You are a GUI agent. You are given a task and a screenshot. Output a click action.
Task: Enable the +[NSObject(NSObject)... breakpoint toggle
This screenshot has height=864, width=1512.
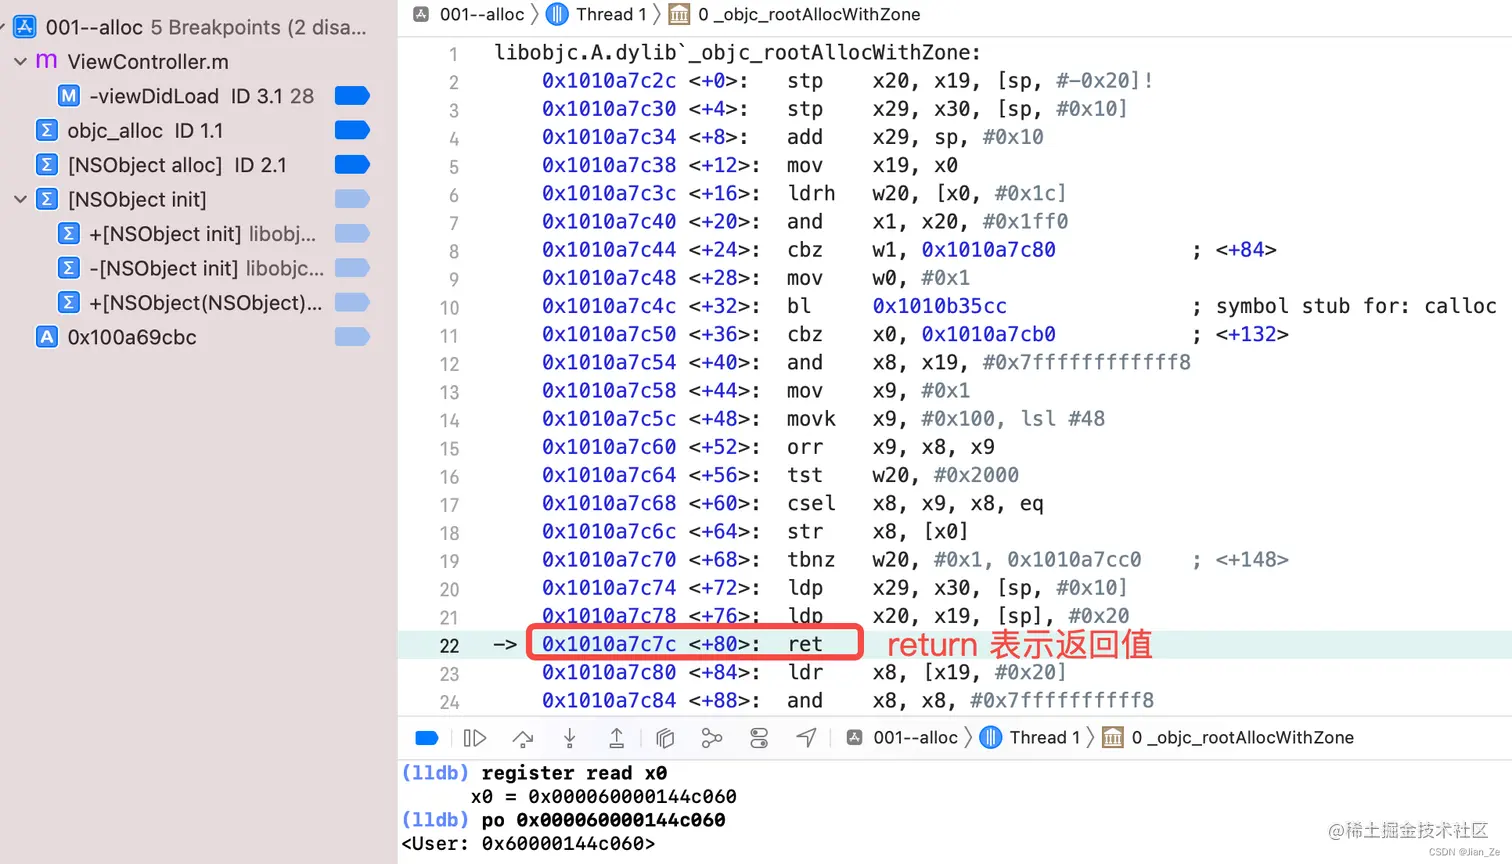352,302
